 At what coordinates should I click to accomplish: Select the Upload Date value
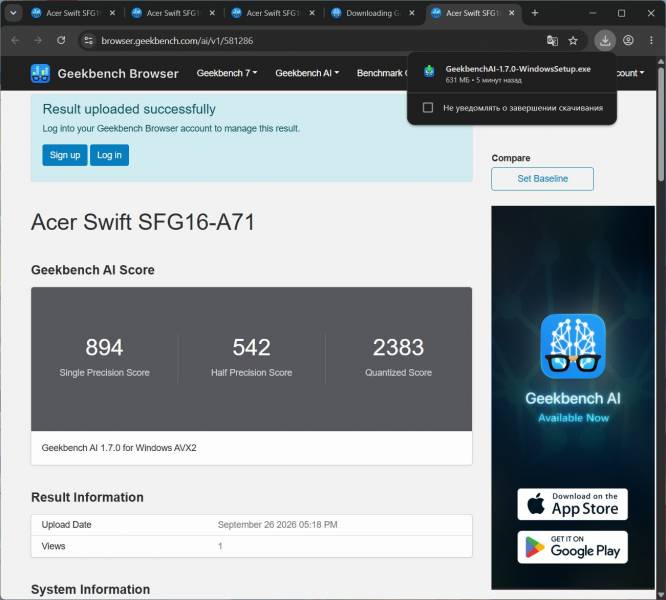(x=277, y=524)
